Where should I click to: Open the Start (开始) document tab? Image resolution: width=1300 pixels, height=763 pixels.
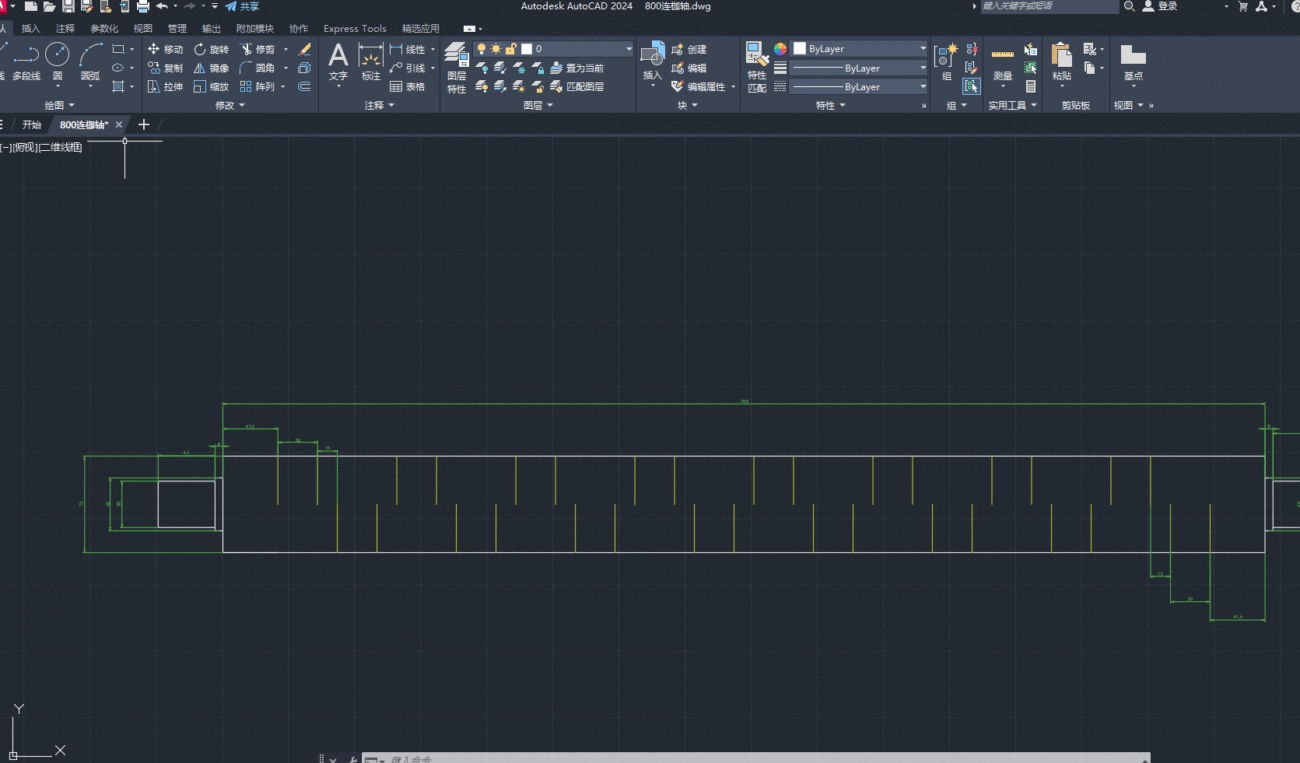[32, 125]
